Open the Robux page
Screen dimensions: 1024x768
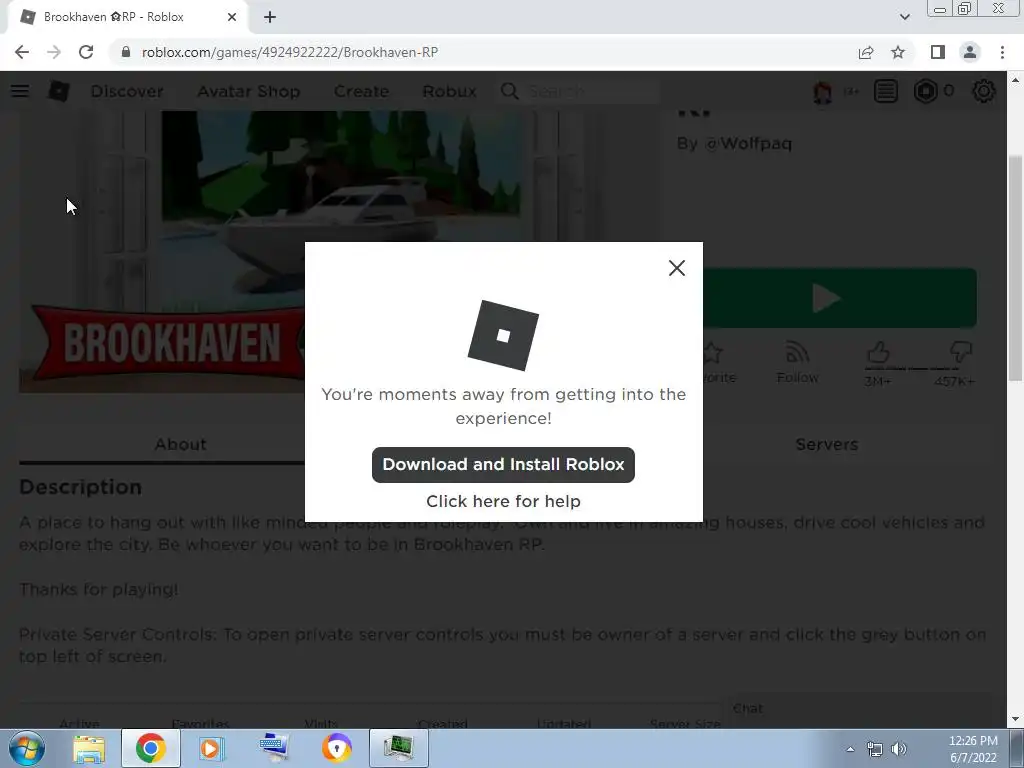tap(449, 91)
